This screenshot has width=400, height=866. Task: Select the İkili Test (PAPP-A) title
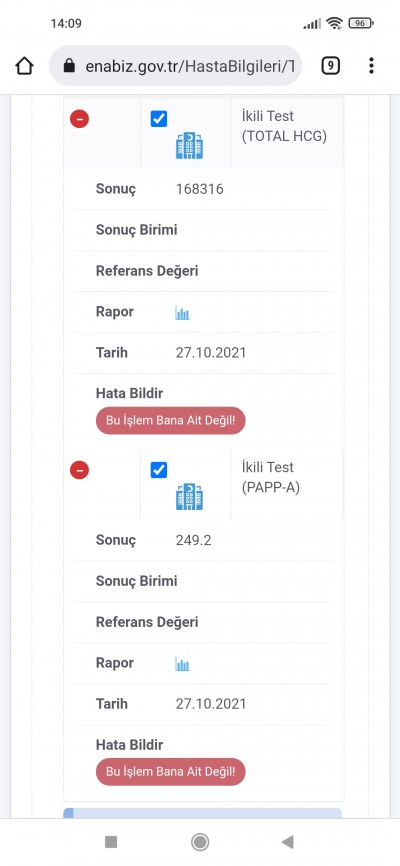pos(271,478)
